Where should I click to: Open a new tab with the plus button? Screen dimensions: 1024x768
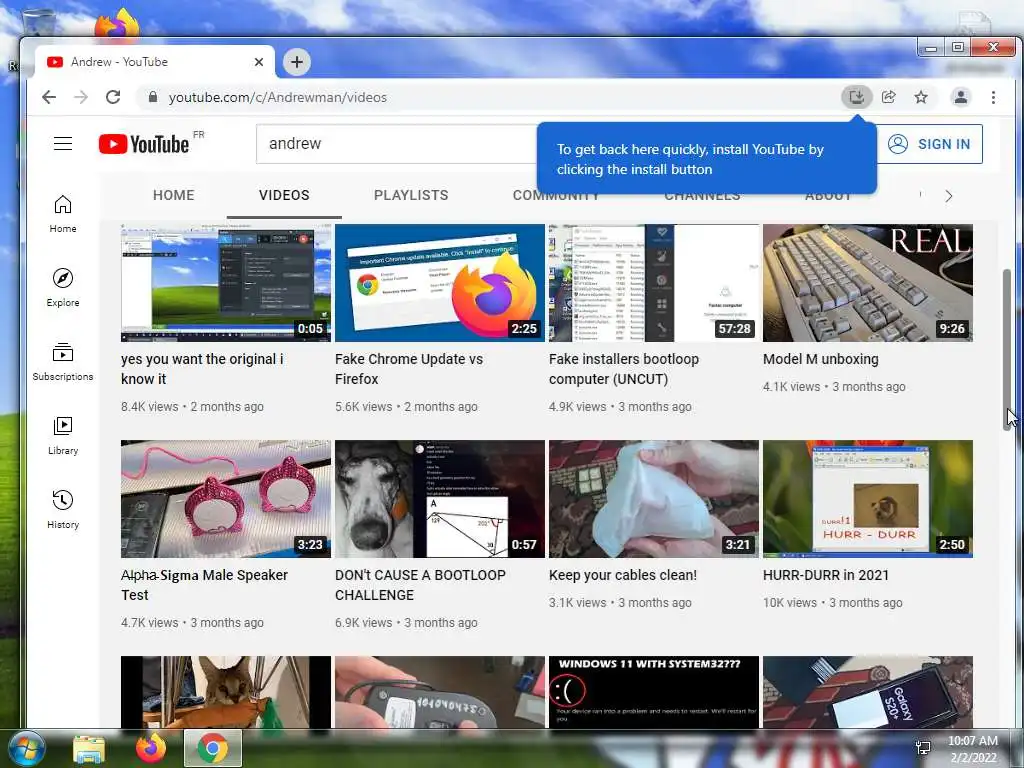tap(296, 62)
